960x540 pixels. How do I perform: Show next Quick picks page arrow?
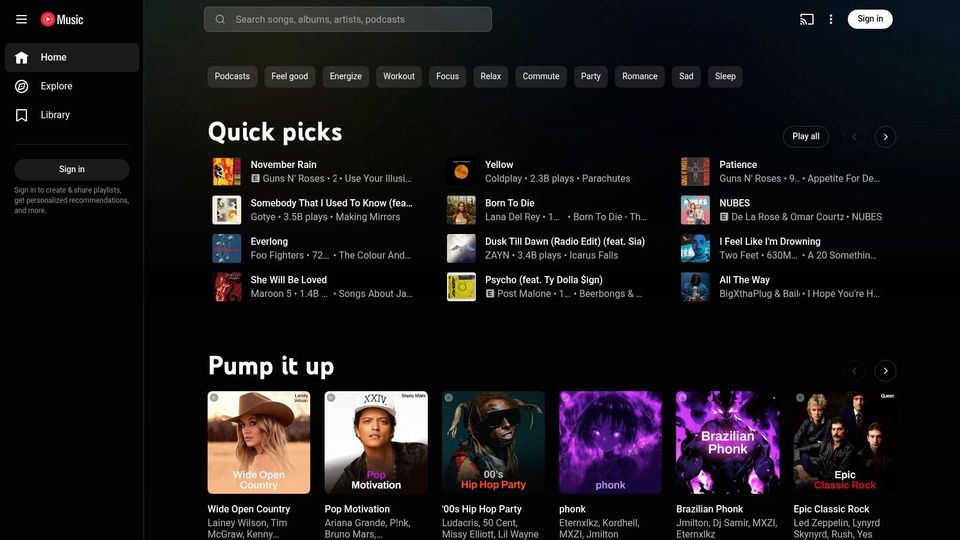[x=885, y=137]
